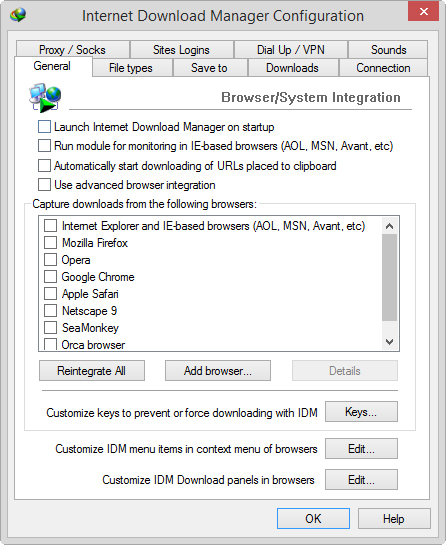Image resolution: width=446 pixels, height=545 pixels.
Task: Close the Configuration dialog
Action: click(423, 11)
